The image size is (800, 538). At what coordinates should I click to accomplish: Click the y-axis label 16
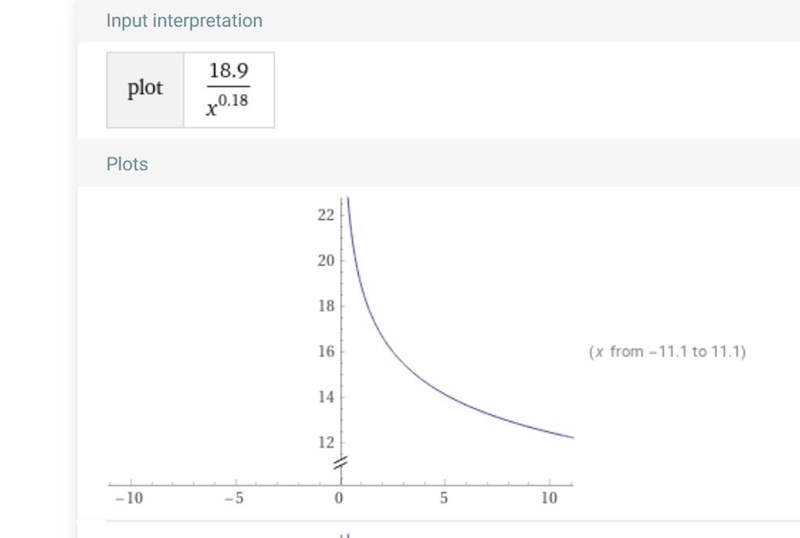(325, 352)
